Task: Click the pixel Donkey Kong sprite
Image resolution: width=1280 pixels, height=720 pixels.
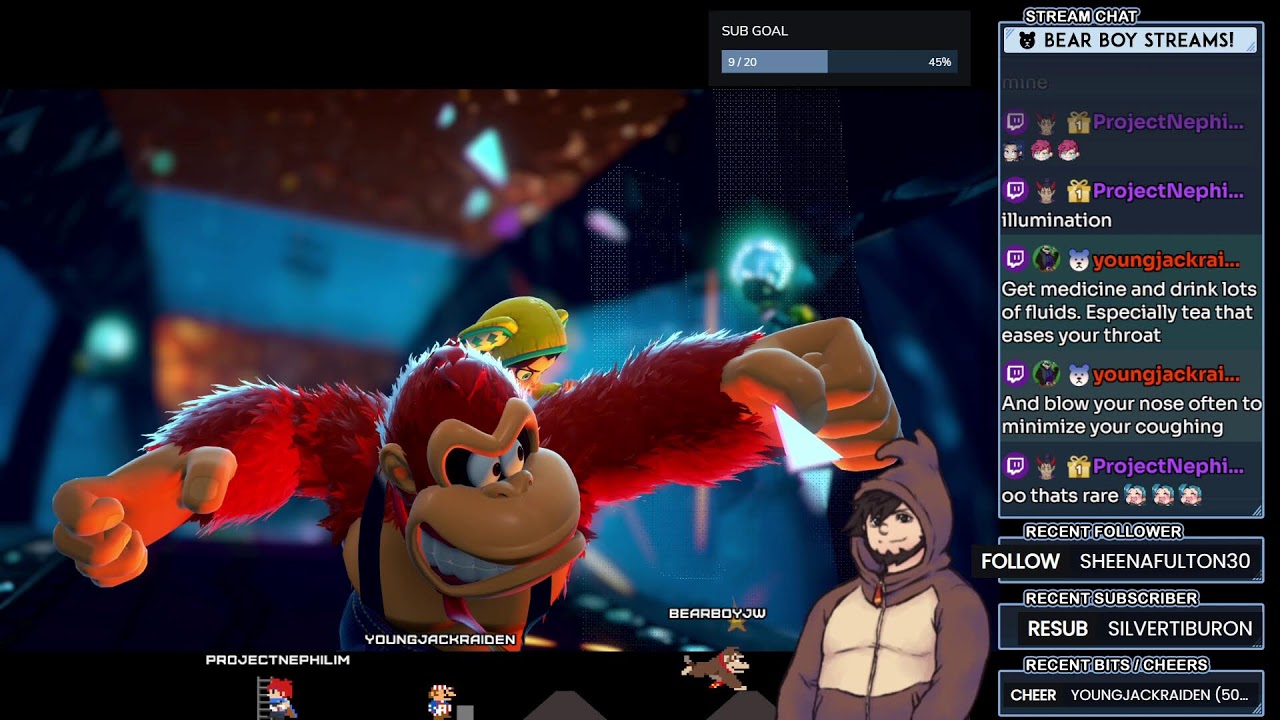Action: tap(718, 668)
